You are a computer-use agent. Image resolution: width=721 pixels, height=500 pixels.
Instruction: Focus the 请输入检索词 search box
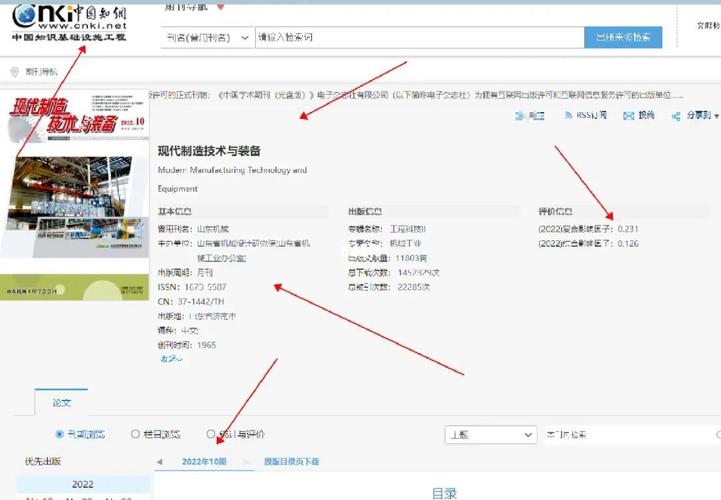click(x=419, y=37)
